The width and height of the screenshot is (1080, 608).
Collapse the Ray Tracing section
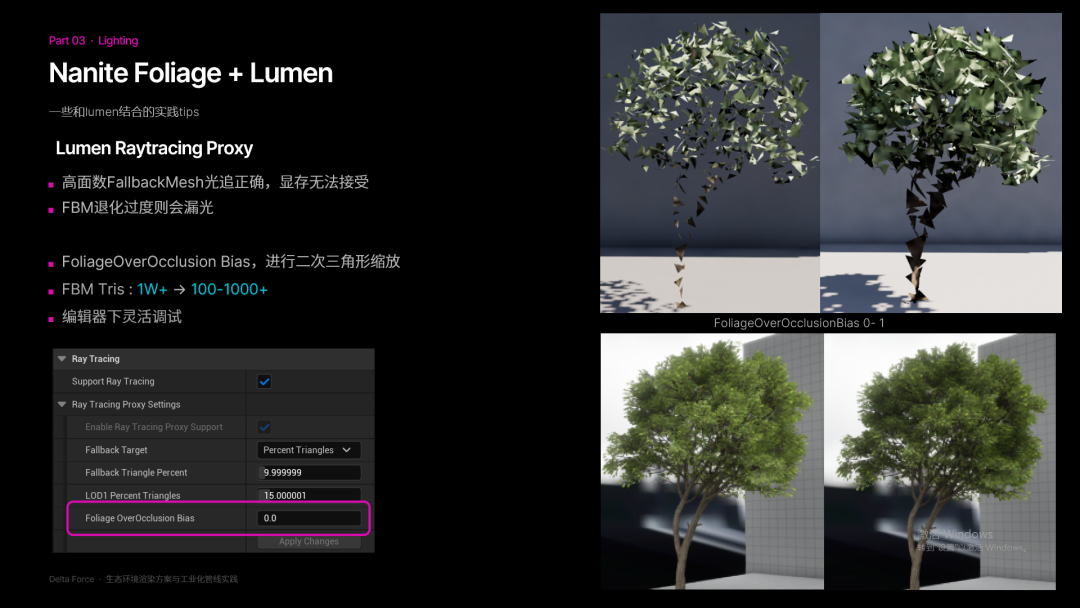pyautogui.click(x=62, y=359)
